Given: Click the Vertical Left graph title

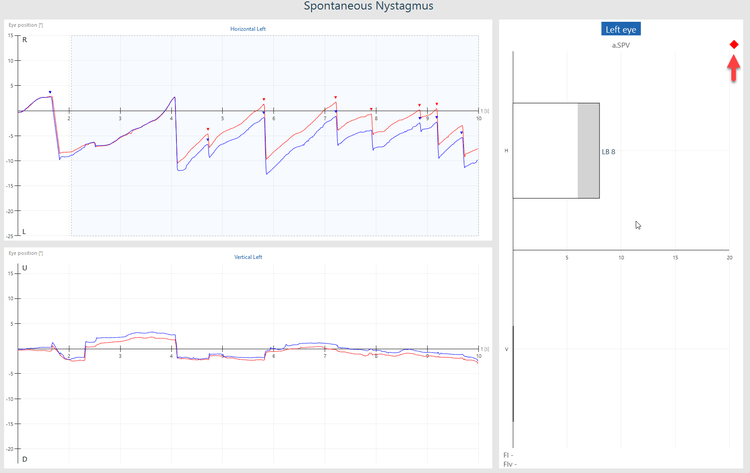Looking at the screenshot, I should tap(248, 257).
